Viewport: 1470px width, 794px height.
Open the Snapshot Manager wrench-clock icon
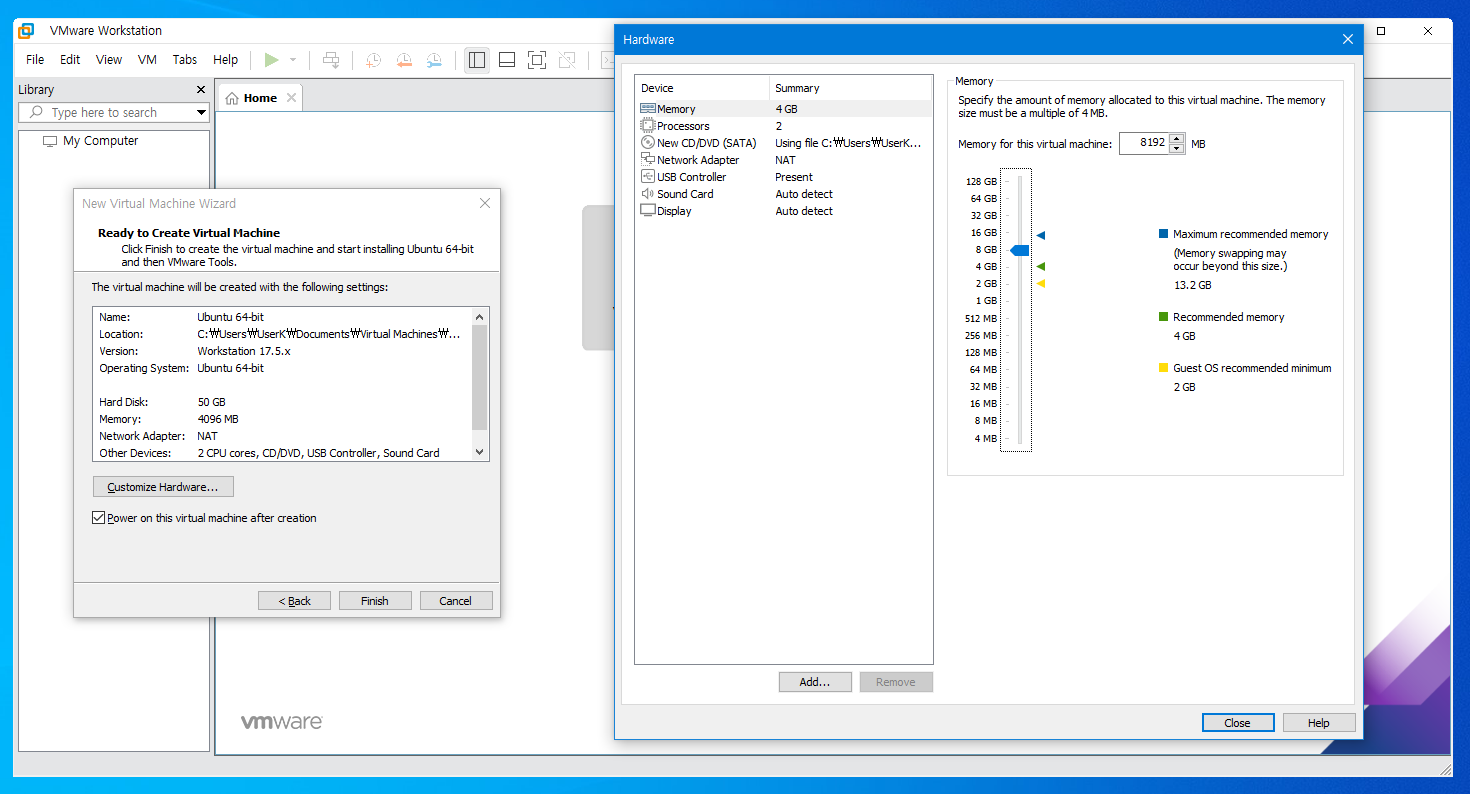click(x=434, y=60)
